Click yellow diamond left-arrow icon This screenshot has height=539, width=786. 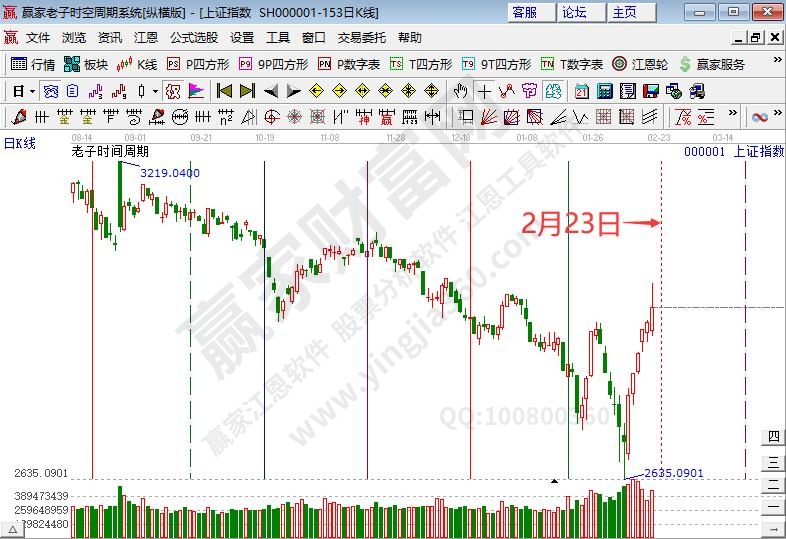click(316, 91)
